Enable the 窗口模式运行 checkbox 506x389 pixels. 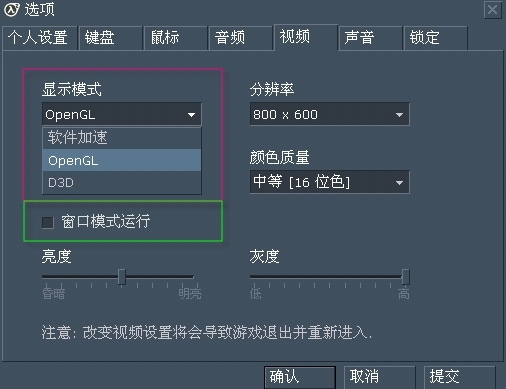(x=48, y=222)
